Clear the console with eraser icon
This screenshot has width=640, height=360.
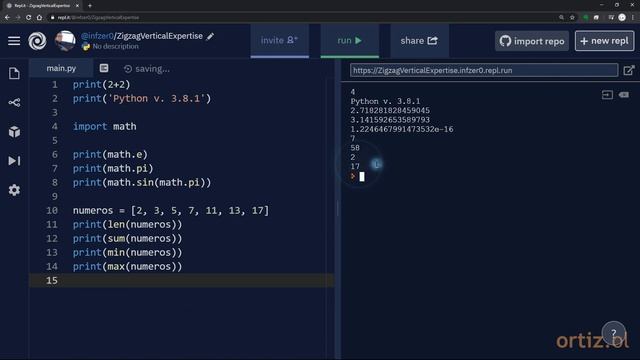pos(624,95)
